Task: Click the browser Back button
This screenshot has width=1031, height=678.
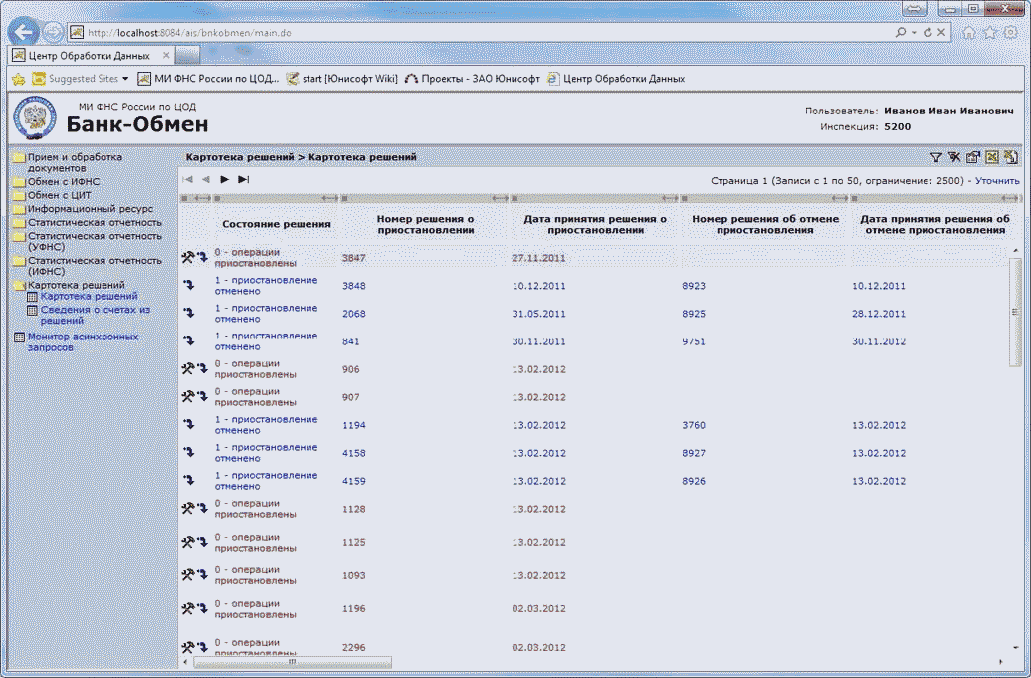Action: (x=25, y=32)
